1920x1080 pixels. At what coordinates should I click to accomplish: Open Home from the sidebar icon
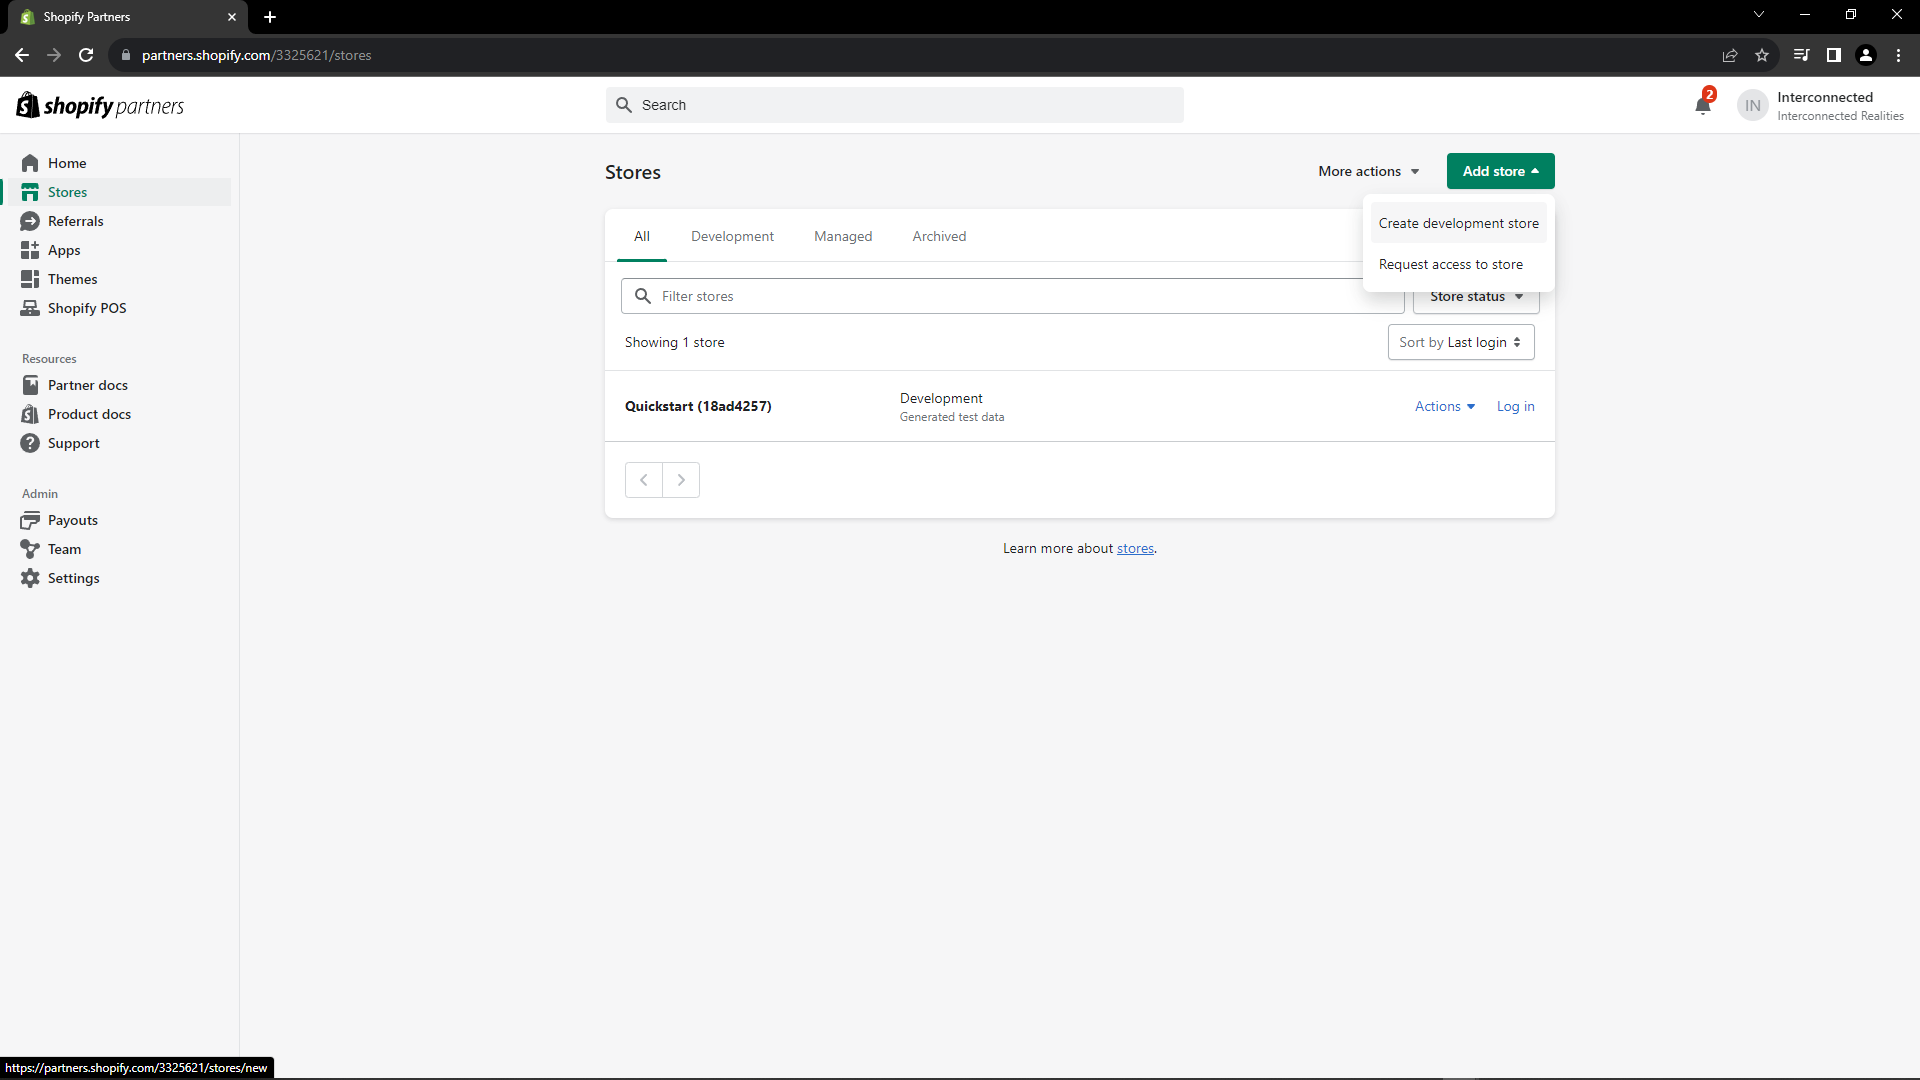pos(30,163)
